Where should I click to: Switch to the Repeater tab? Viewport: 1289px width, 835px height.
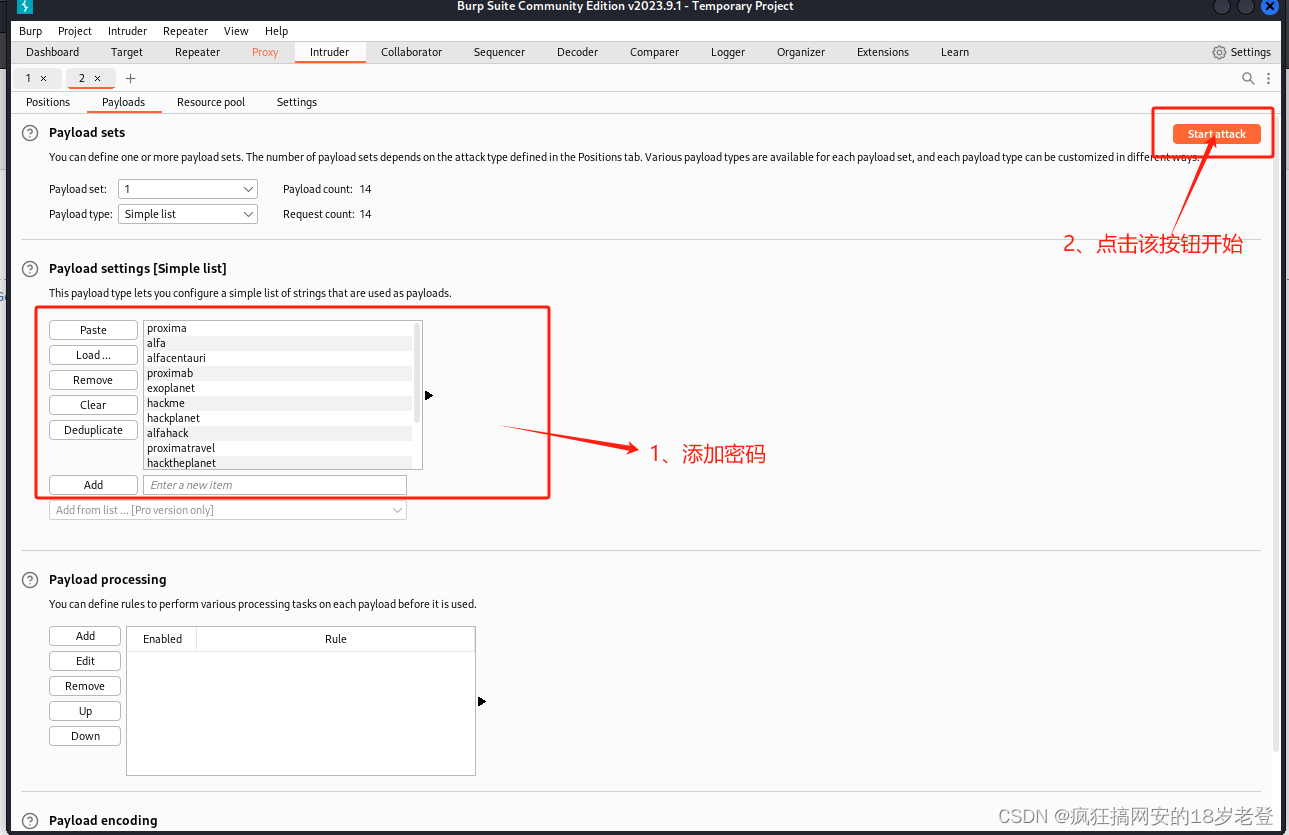coord(198,52)
